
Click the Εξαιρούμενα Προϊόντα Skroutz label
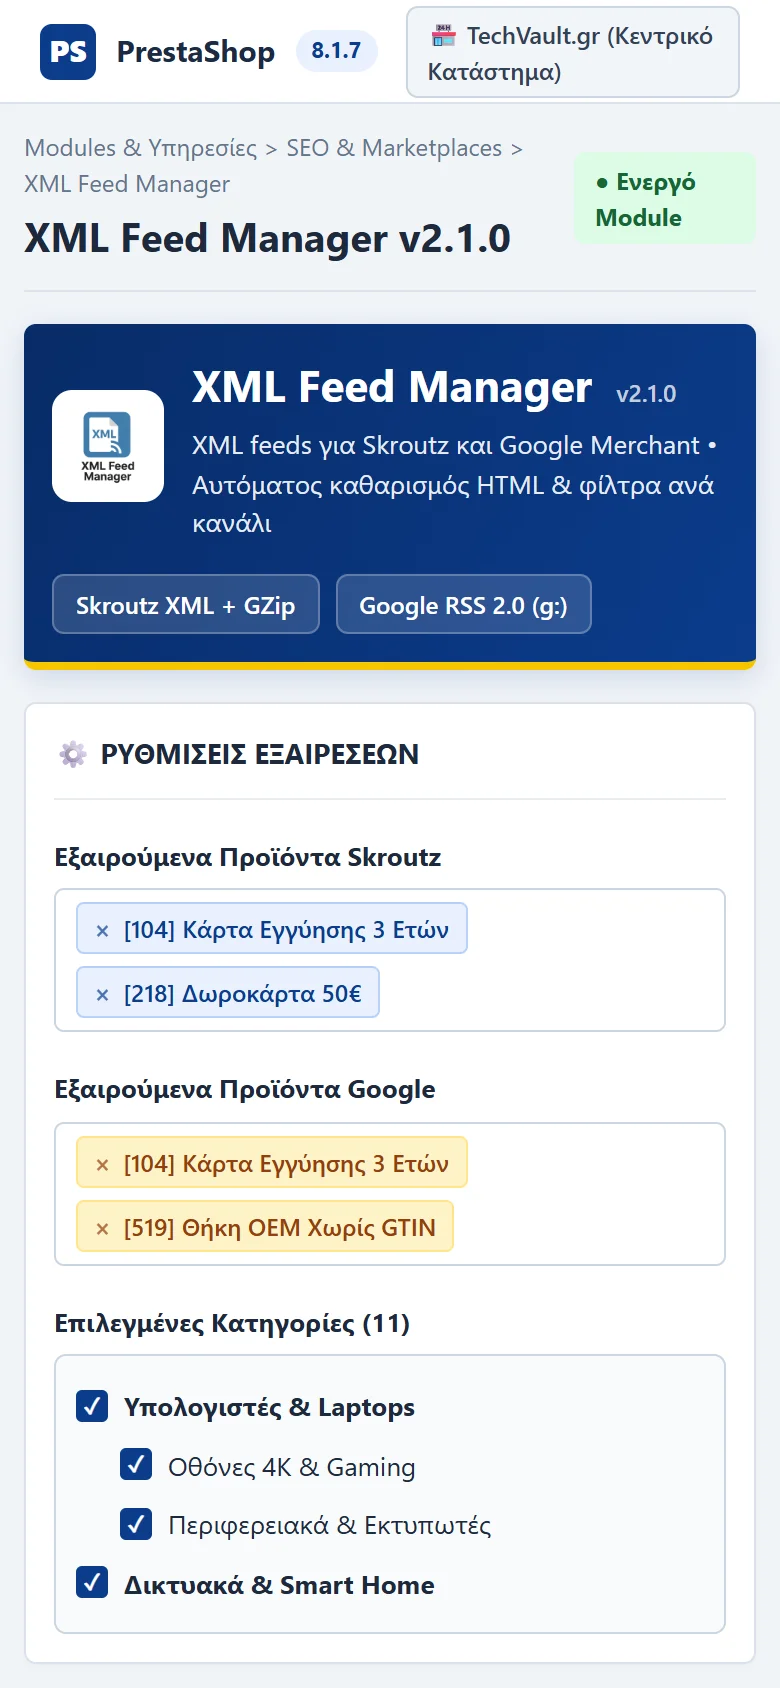[x=248, y=857]
